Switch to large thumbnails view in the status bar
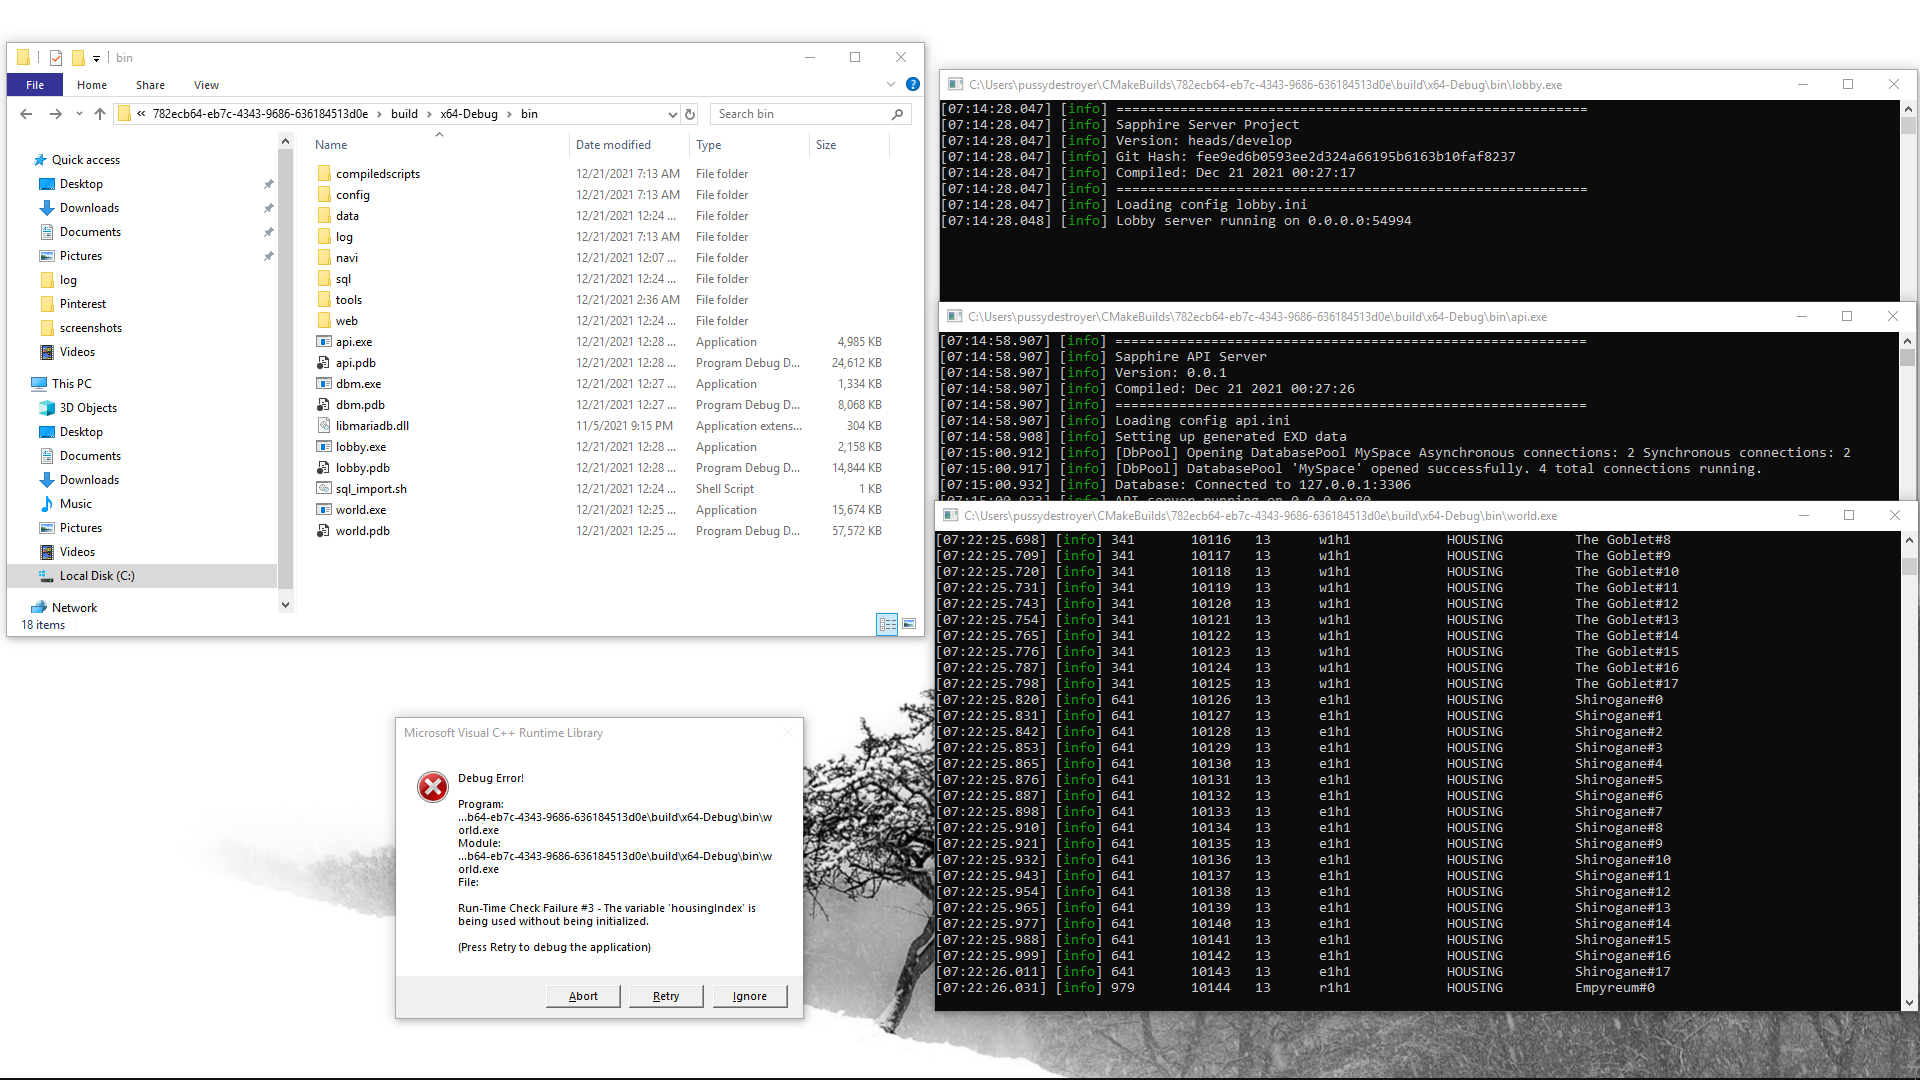The height and width of the screenshot is (1080, 1920). (909, 624)
